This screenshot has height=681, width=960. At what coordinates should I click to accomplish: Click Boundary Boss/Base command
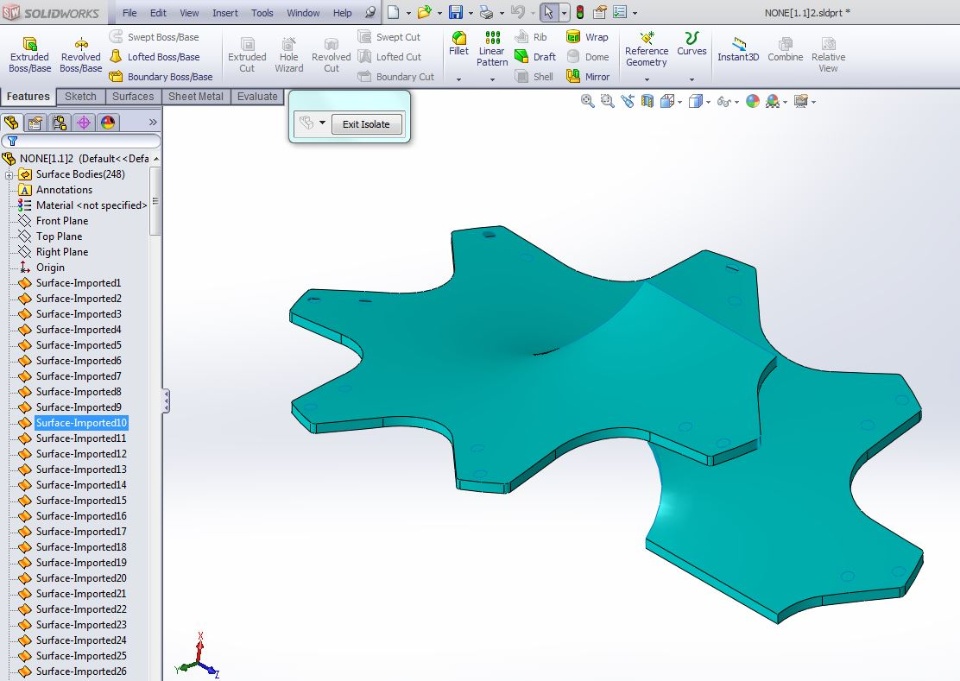coord(160,77)
